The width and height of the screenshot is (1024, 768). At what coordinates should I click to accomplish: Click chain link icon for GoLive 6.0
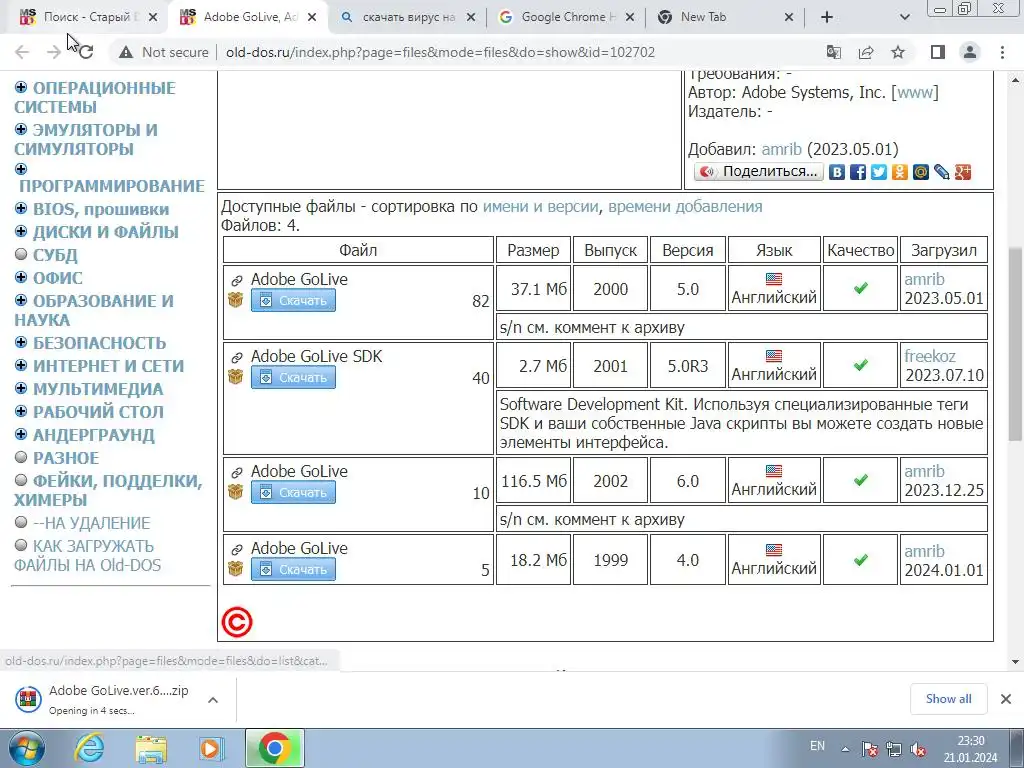point(236,472)
